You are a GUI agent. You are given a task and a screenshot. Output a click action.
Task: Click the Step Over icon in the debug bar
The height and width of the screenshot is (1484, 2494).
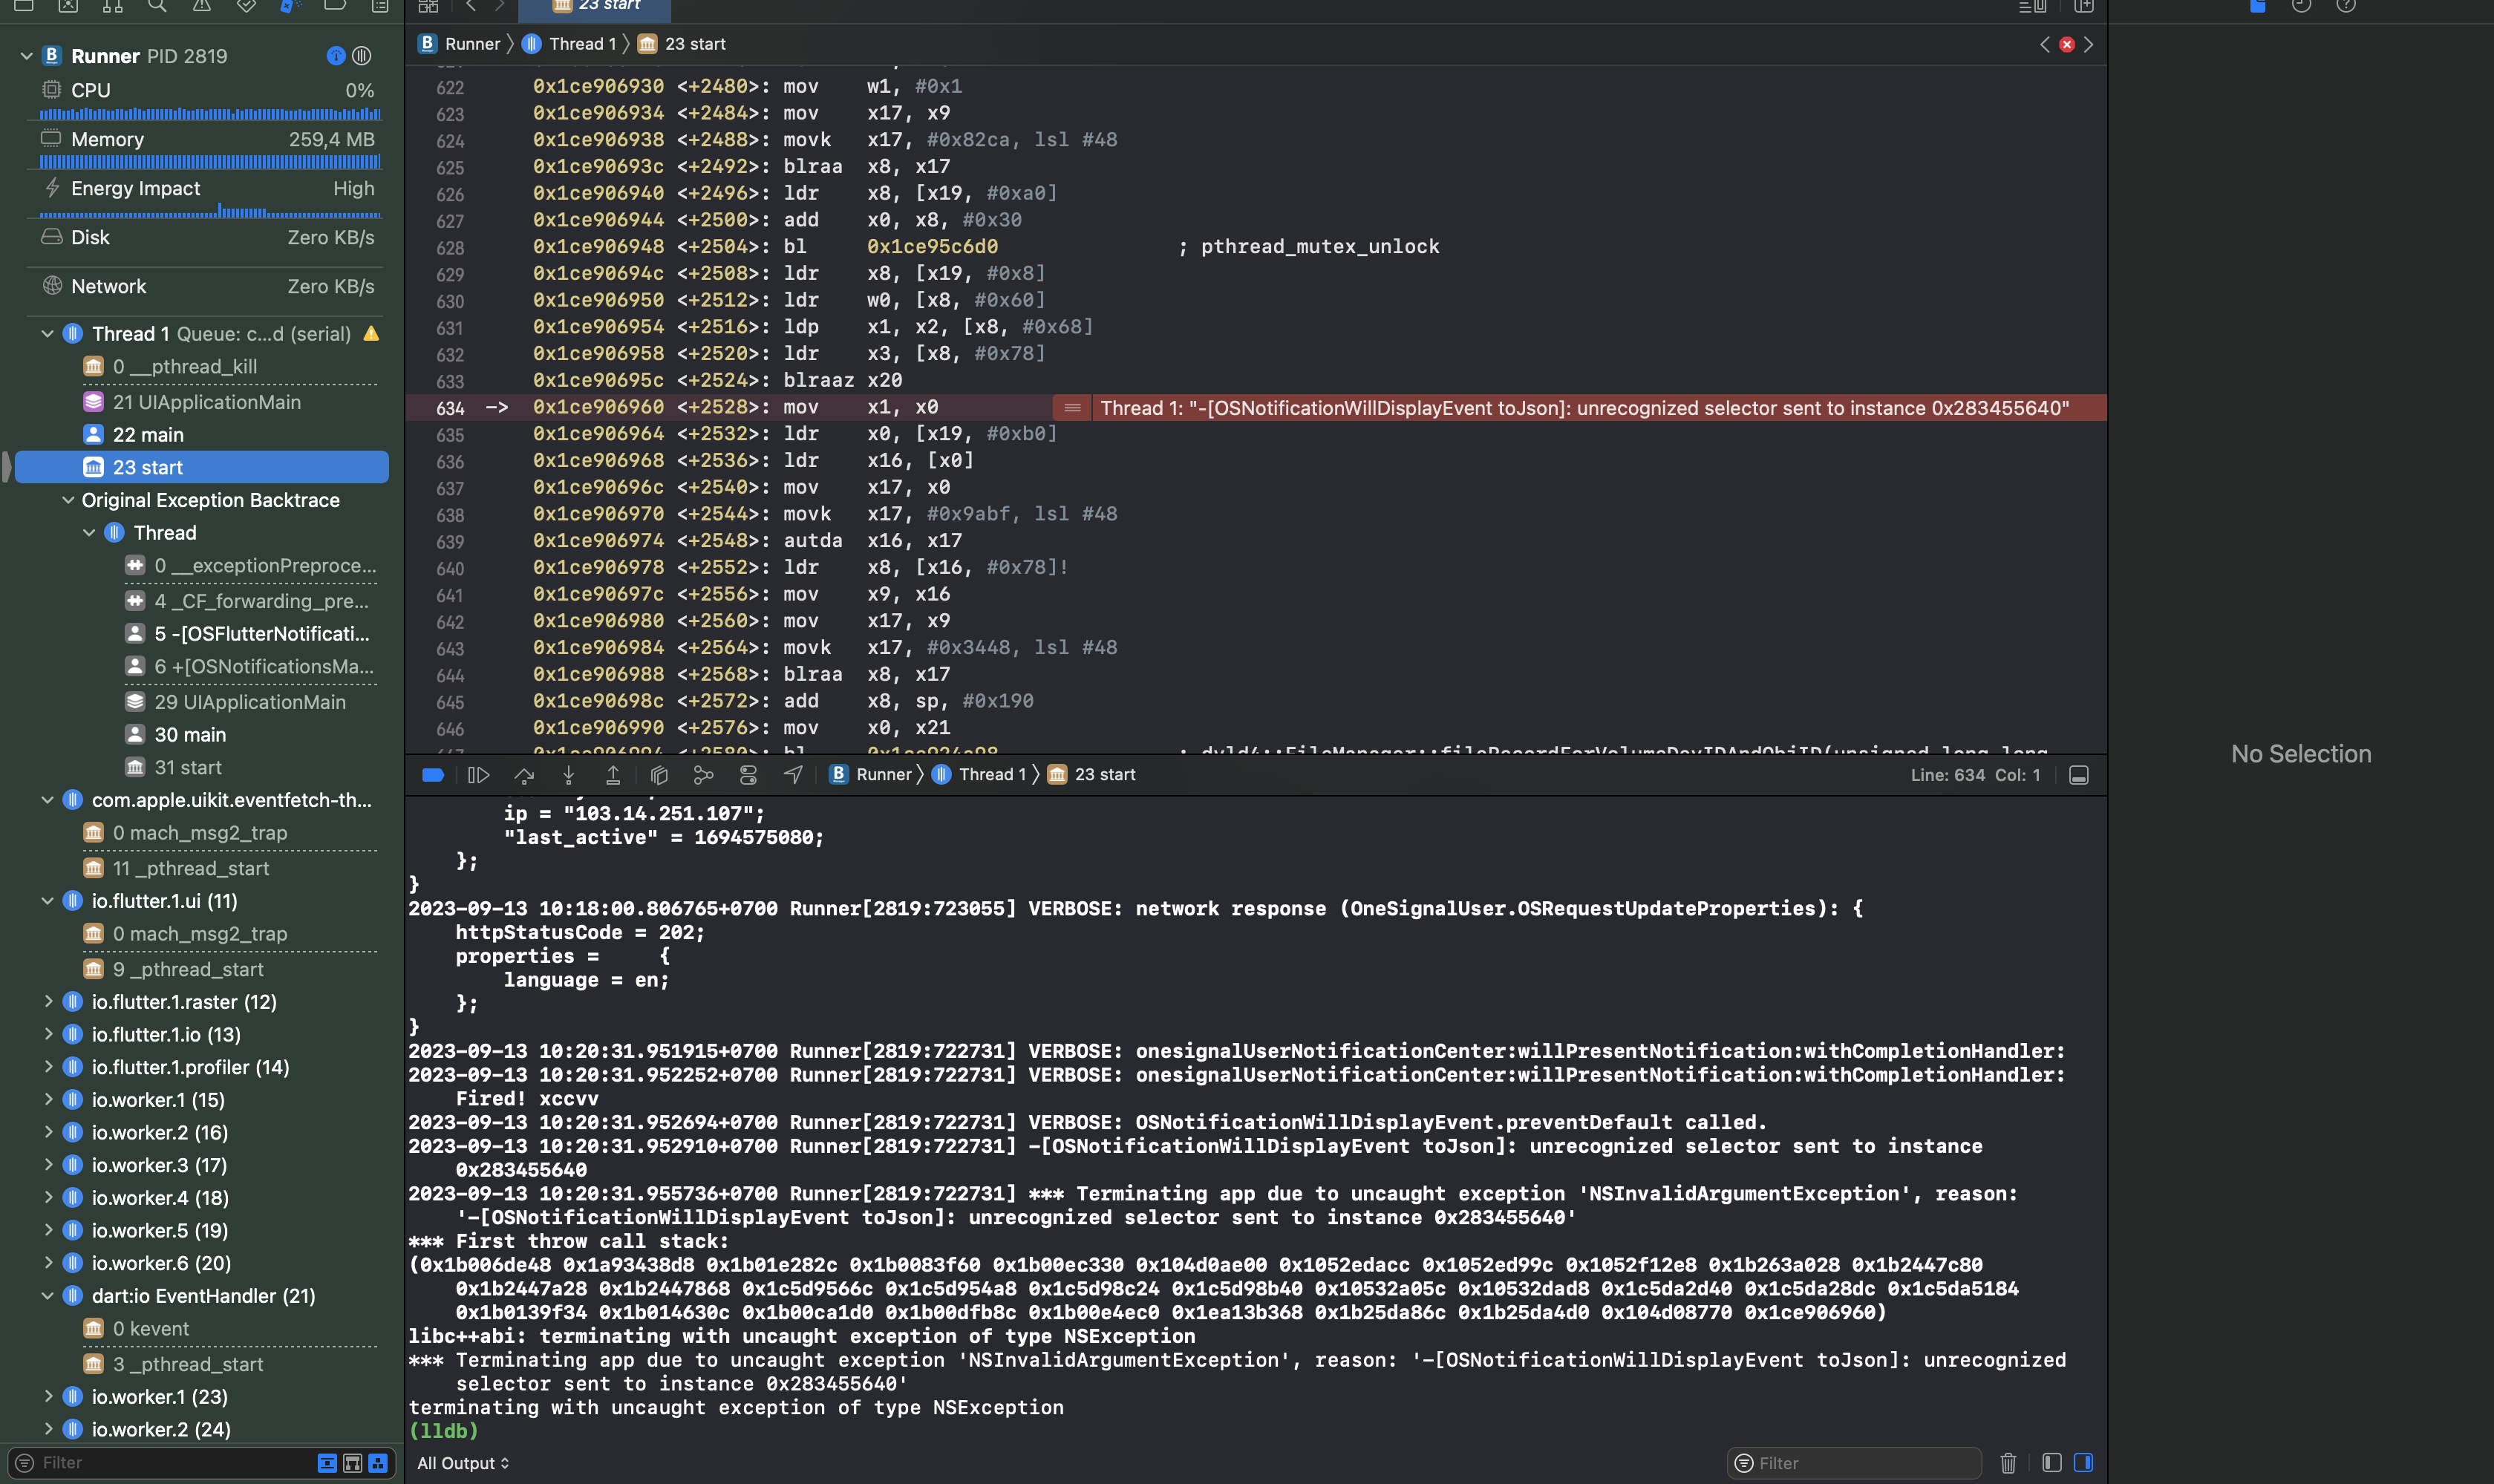tap(524, 774)
